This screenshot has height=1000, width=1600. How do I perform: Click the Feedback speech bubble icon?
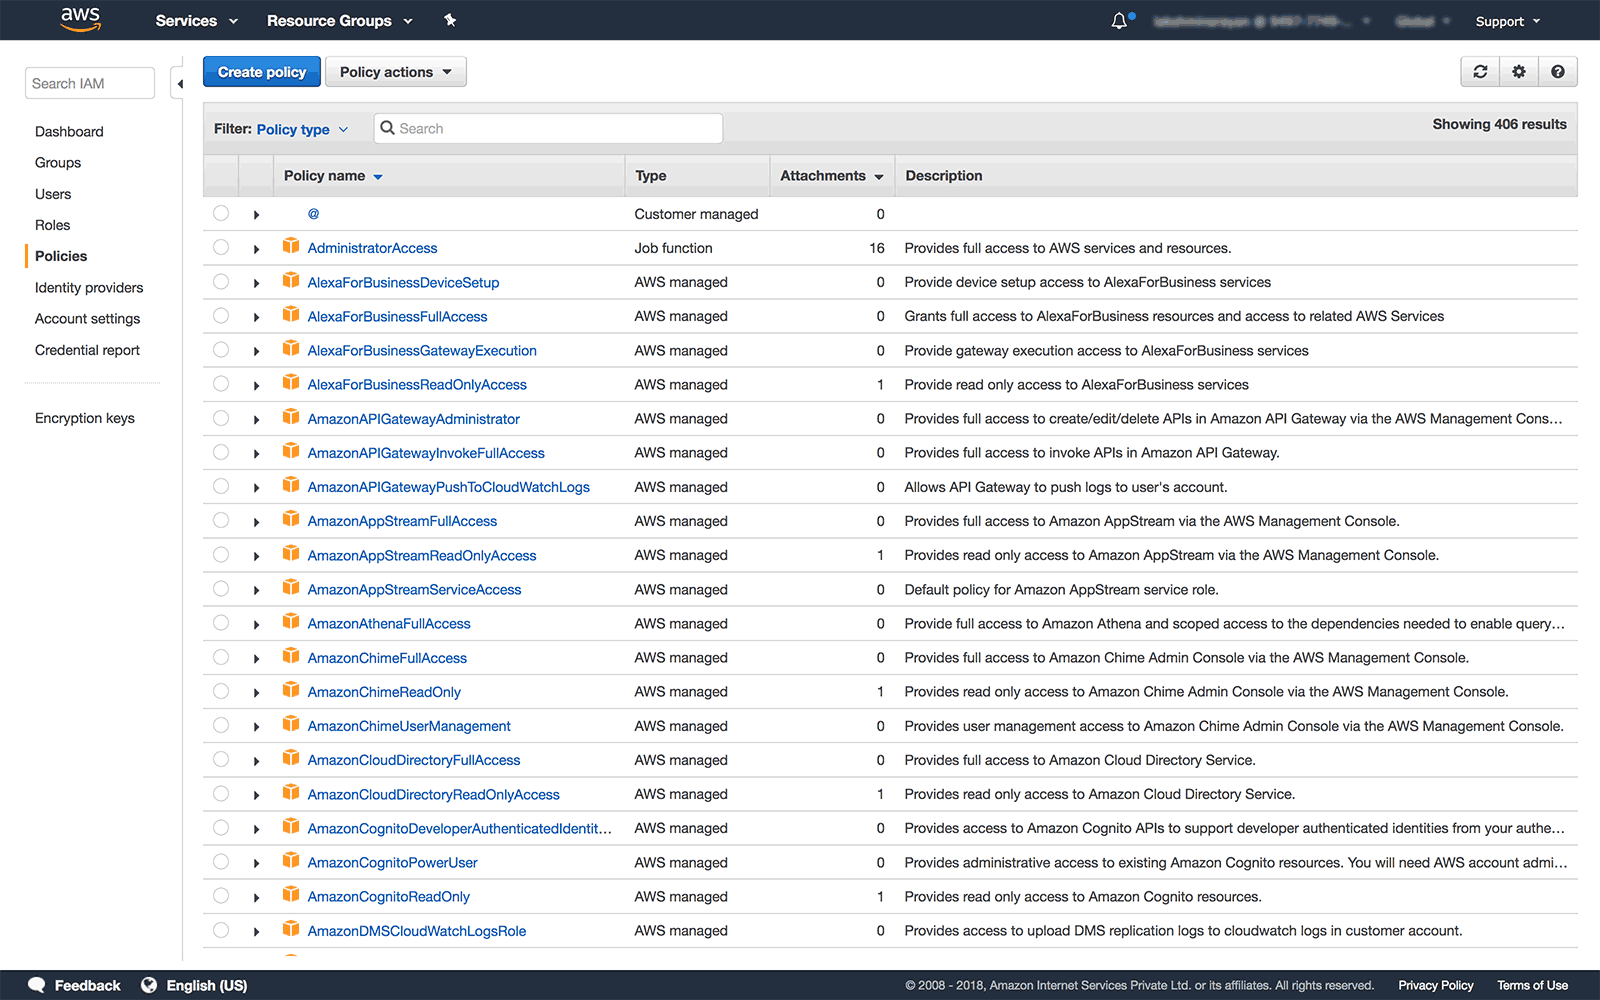[37, 985]
